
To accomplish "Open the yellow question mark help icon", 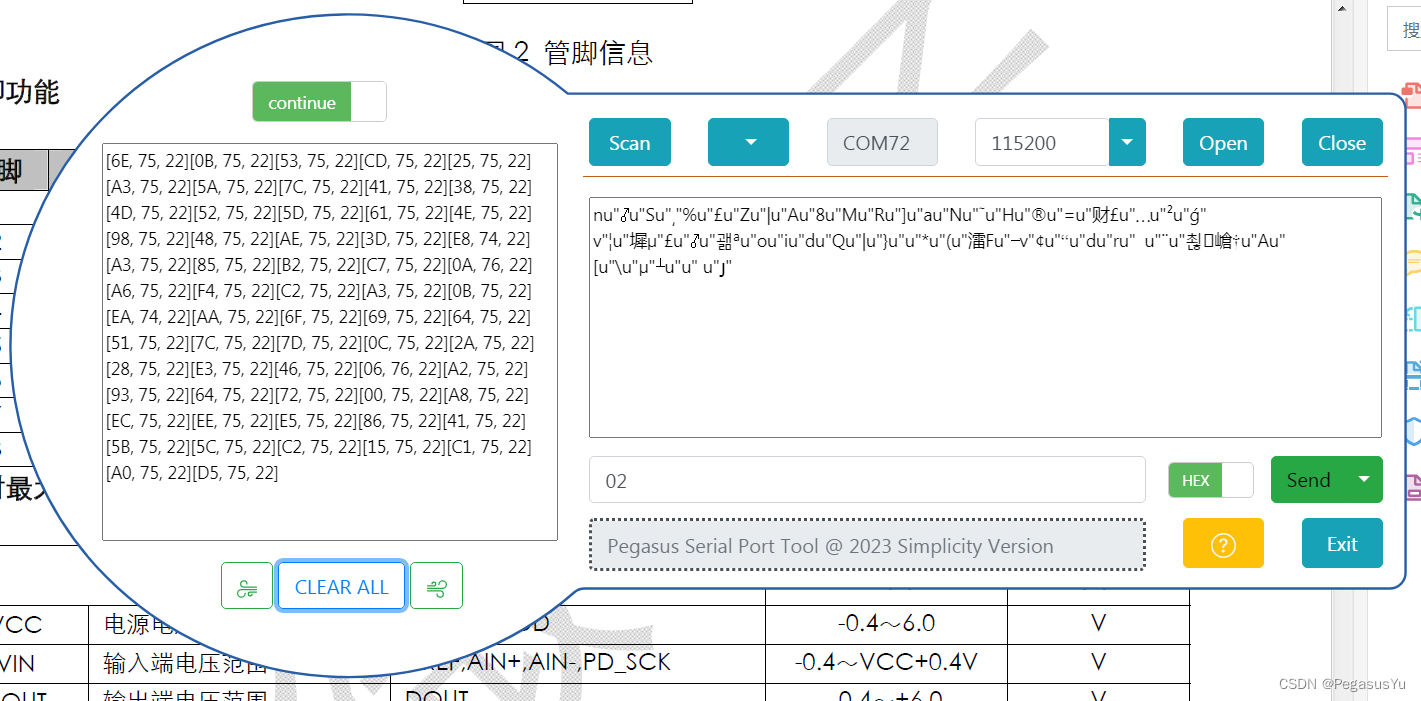I will 1223,543.
